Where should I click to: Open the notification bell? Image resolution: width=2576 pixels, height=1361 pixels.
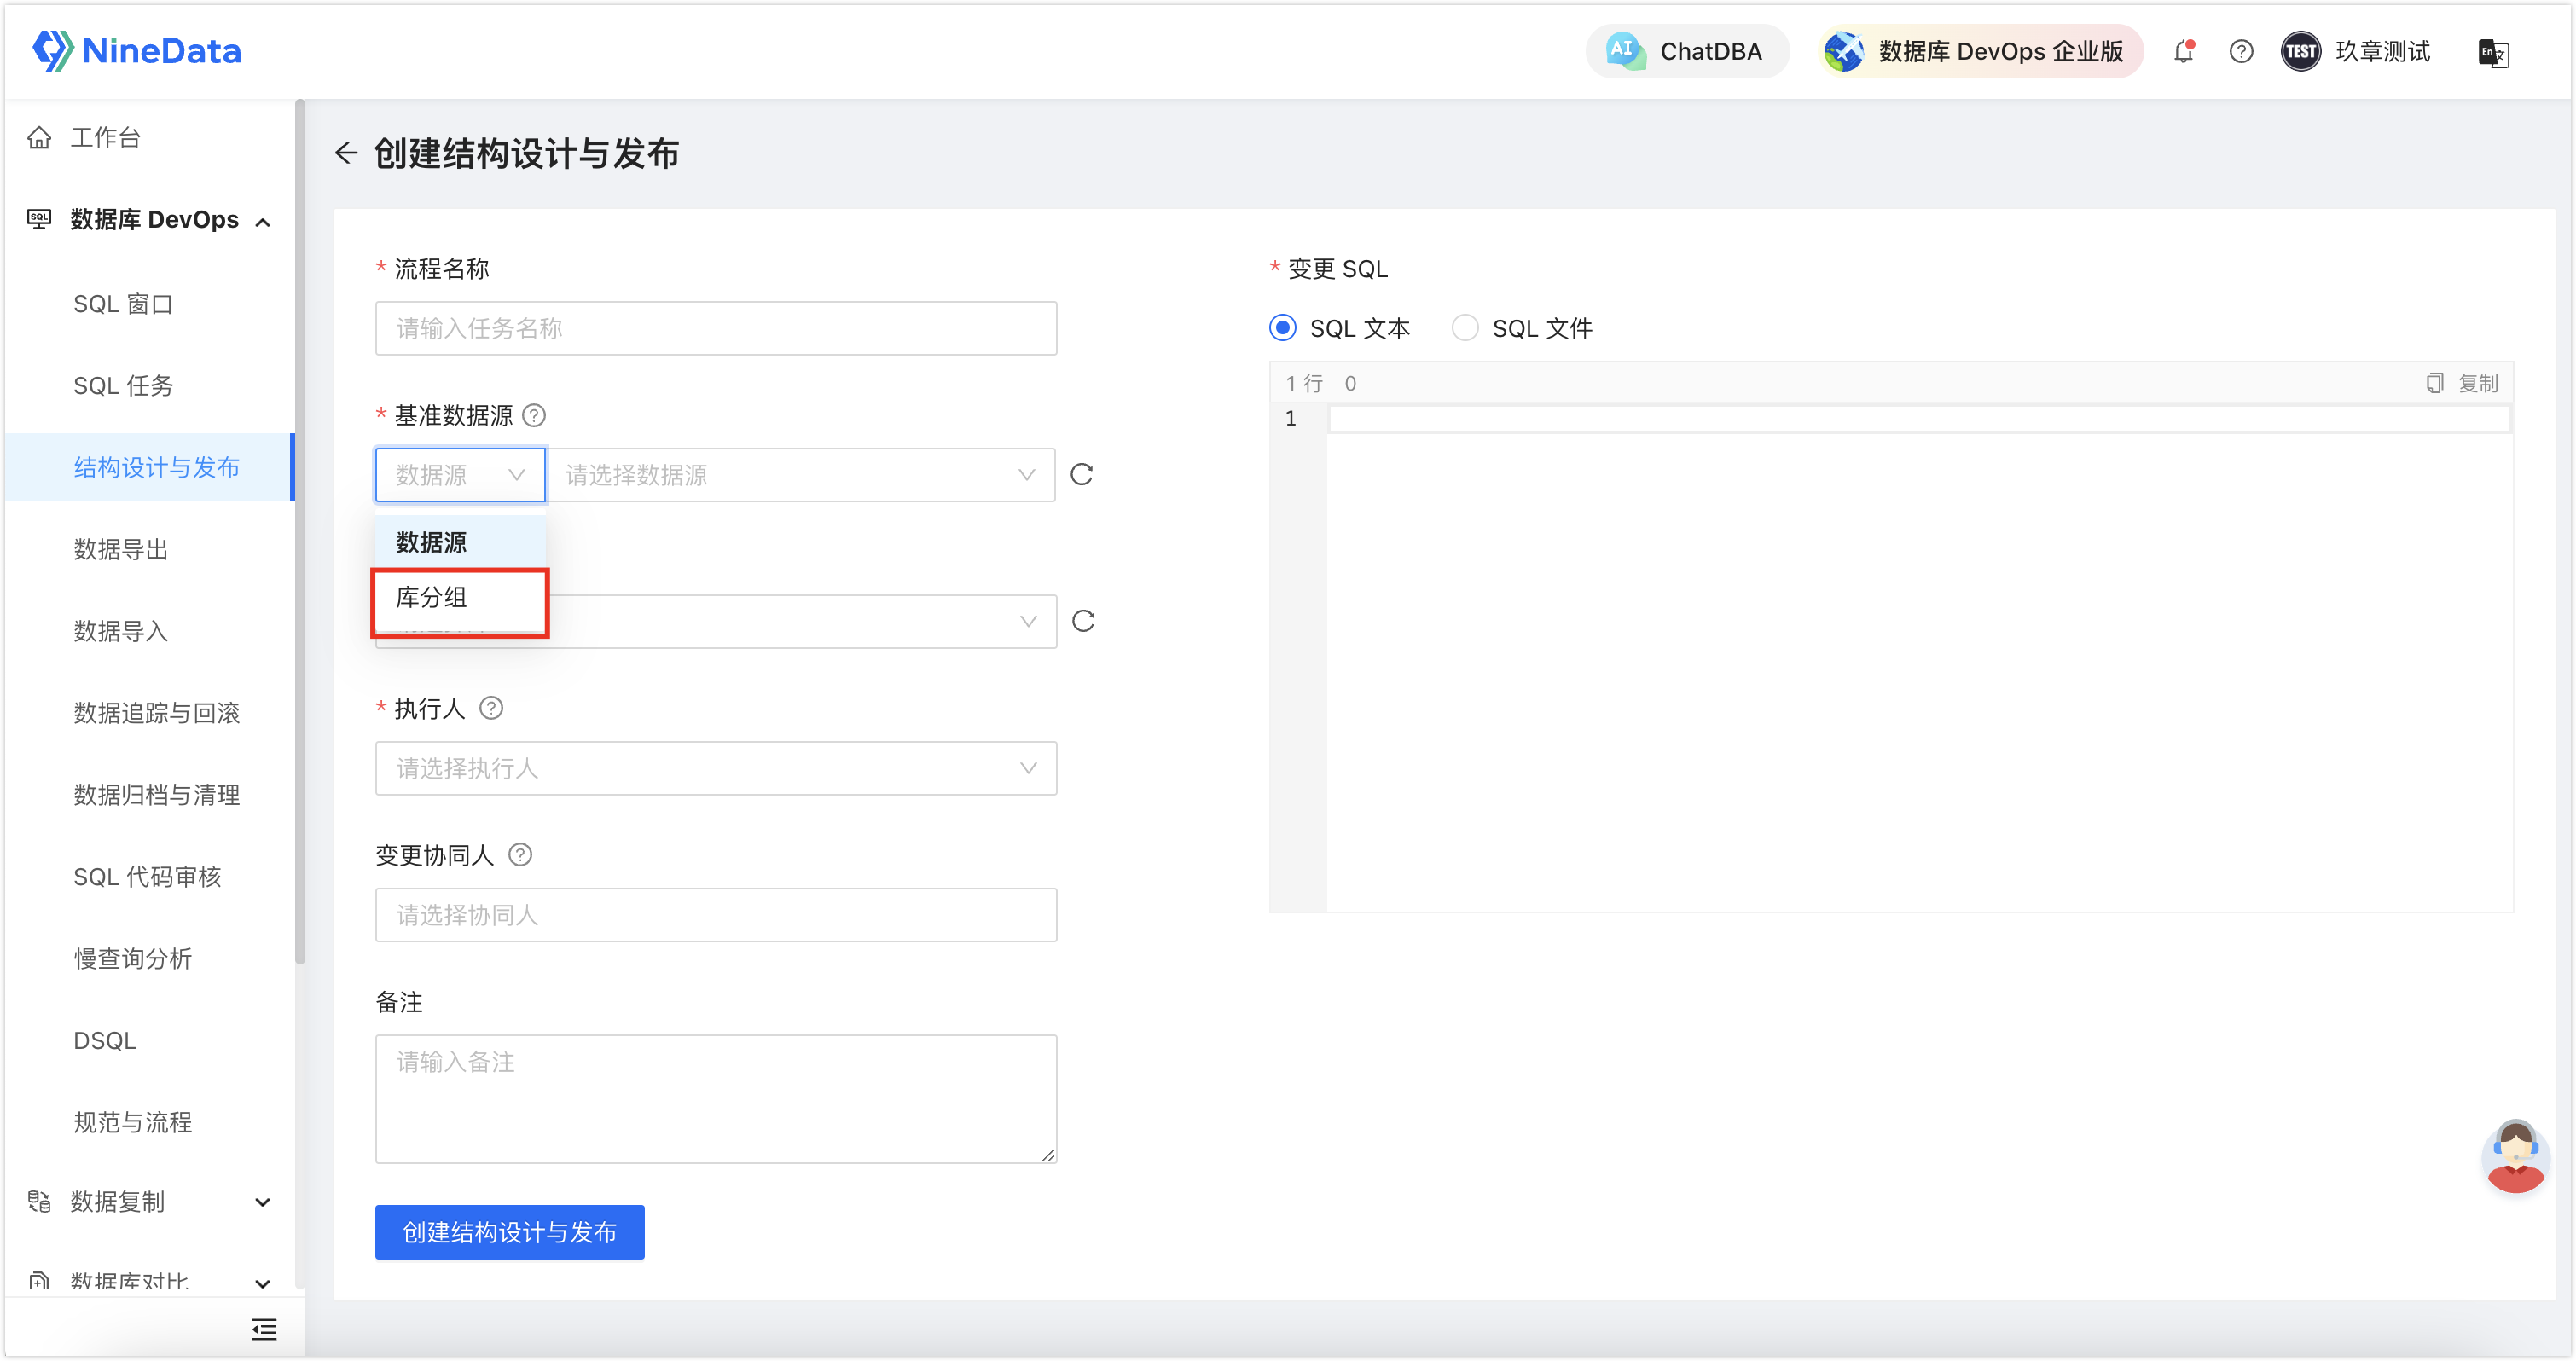pyautogui.click(x=2184, y=51)
